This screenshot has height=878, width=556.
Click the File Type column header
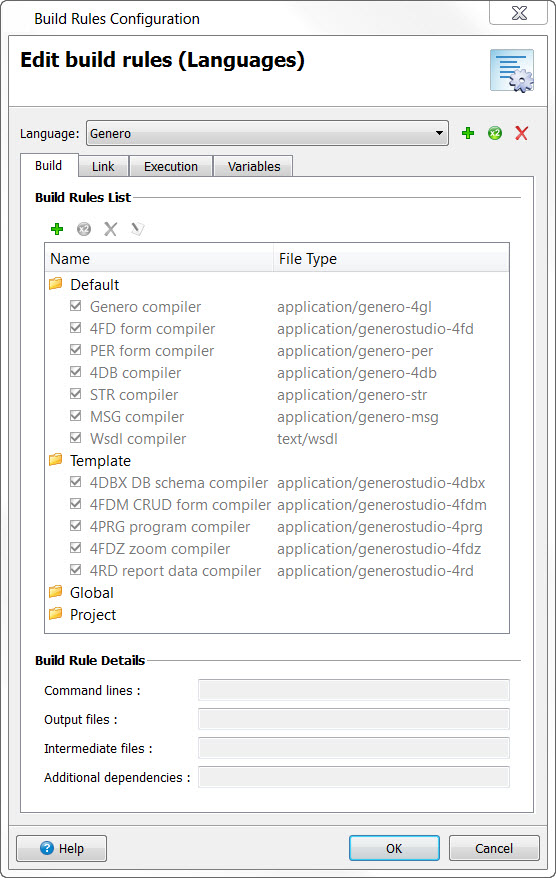391,259
